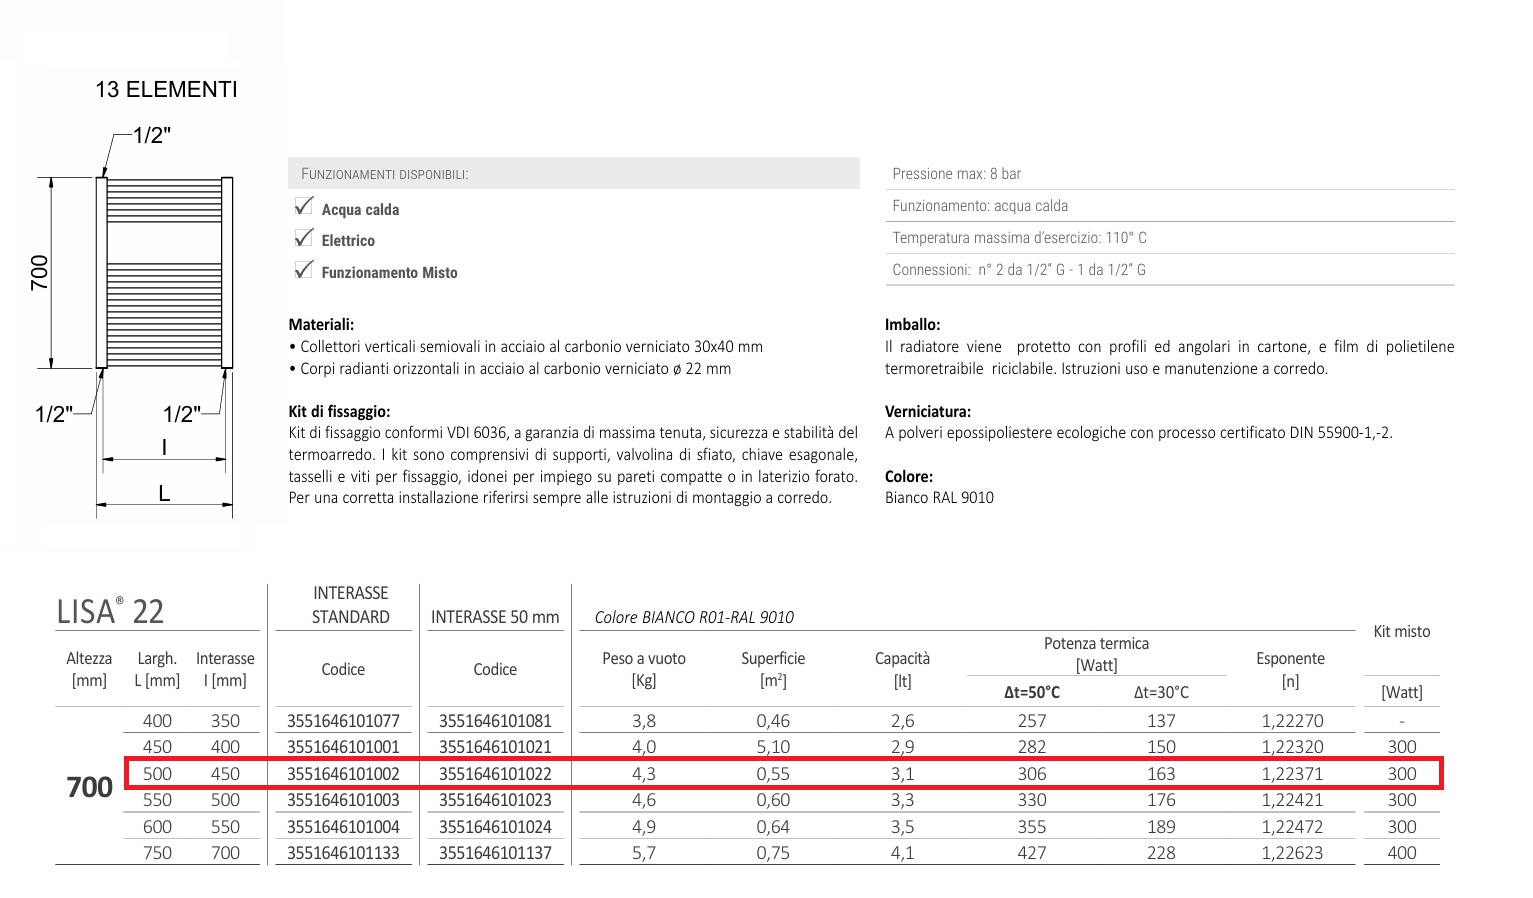The height and width of the screenshot is (898, 1533).
Task: Click the Kit misto column header
Action: (1401, 632)
